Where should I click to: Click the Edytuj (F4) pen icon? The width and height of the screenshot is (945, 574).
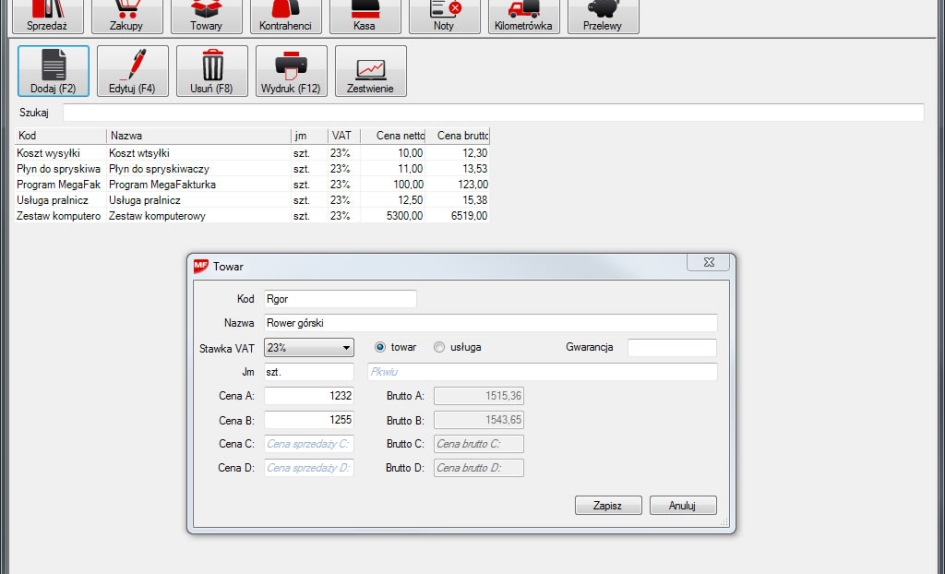(132, 71)
